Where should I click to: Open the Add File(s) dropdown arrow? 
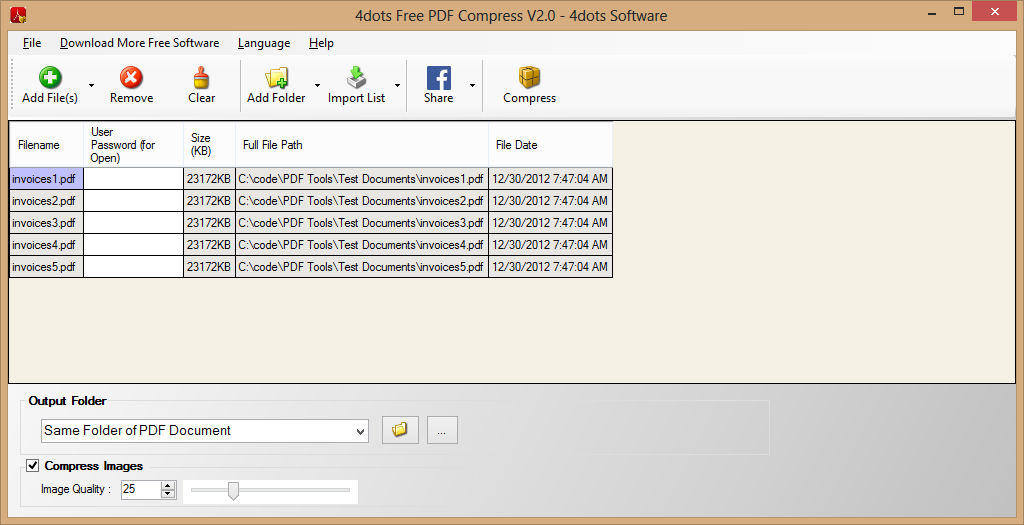click(x=91, y=86)
